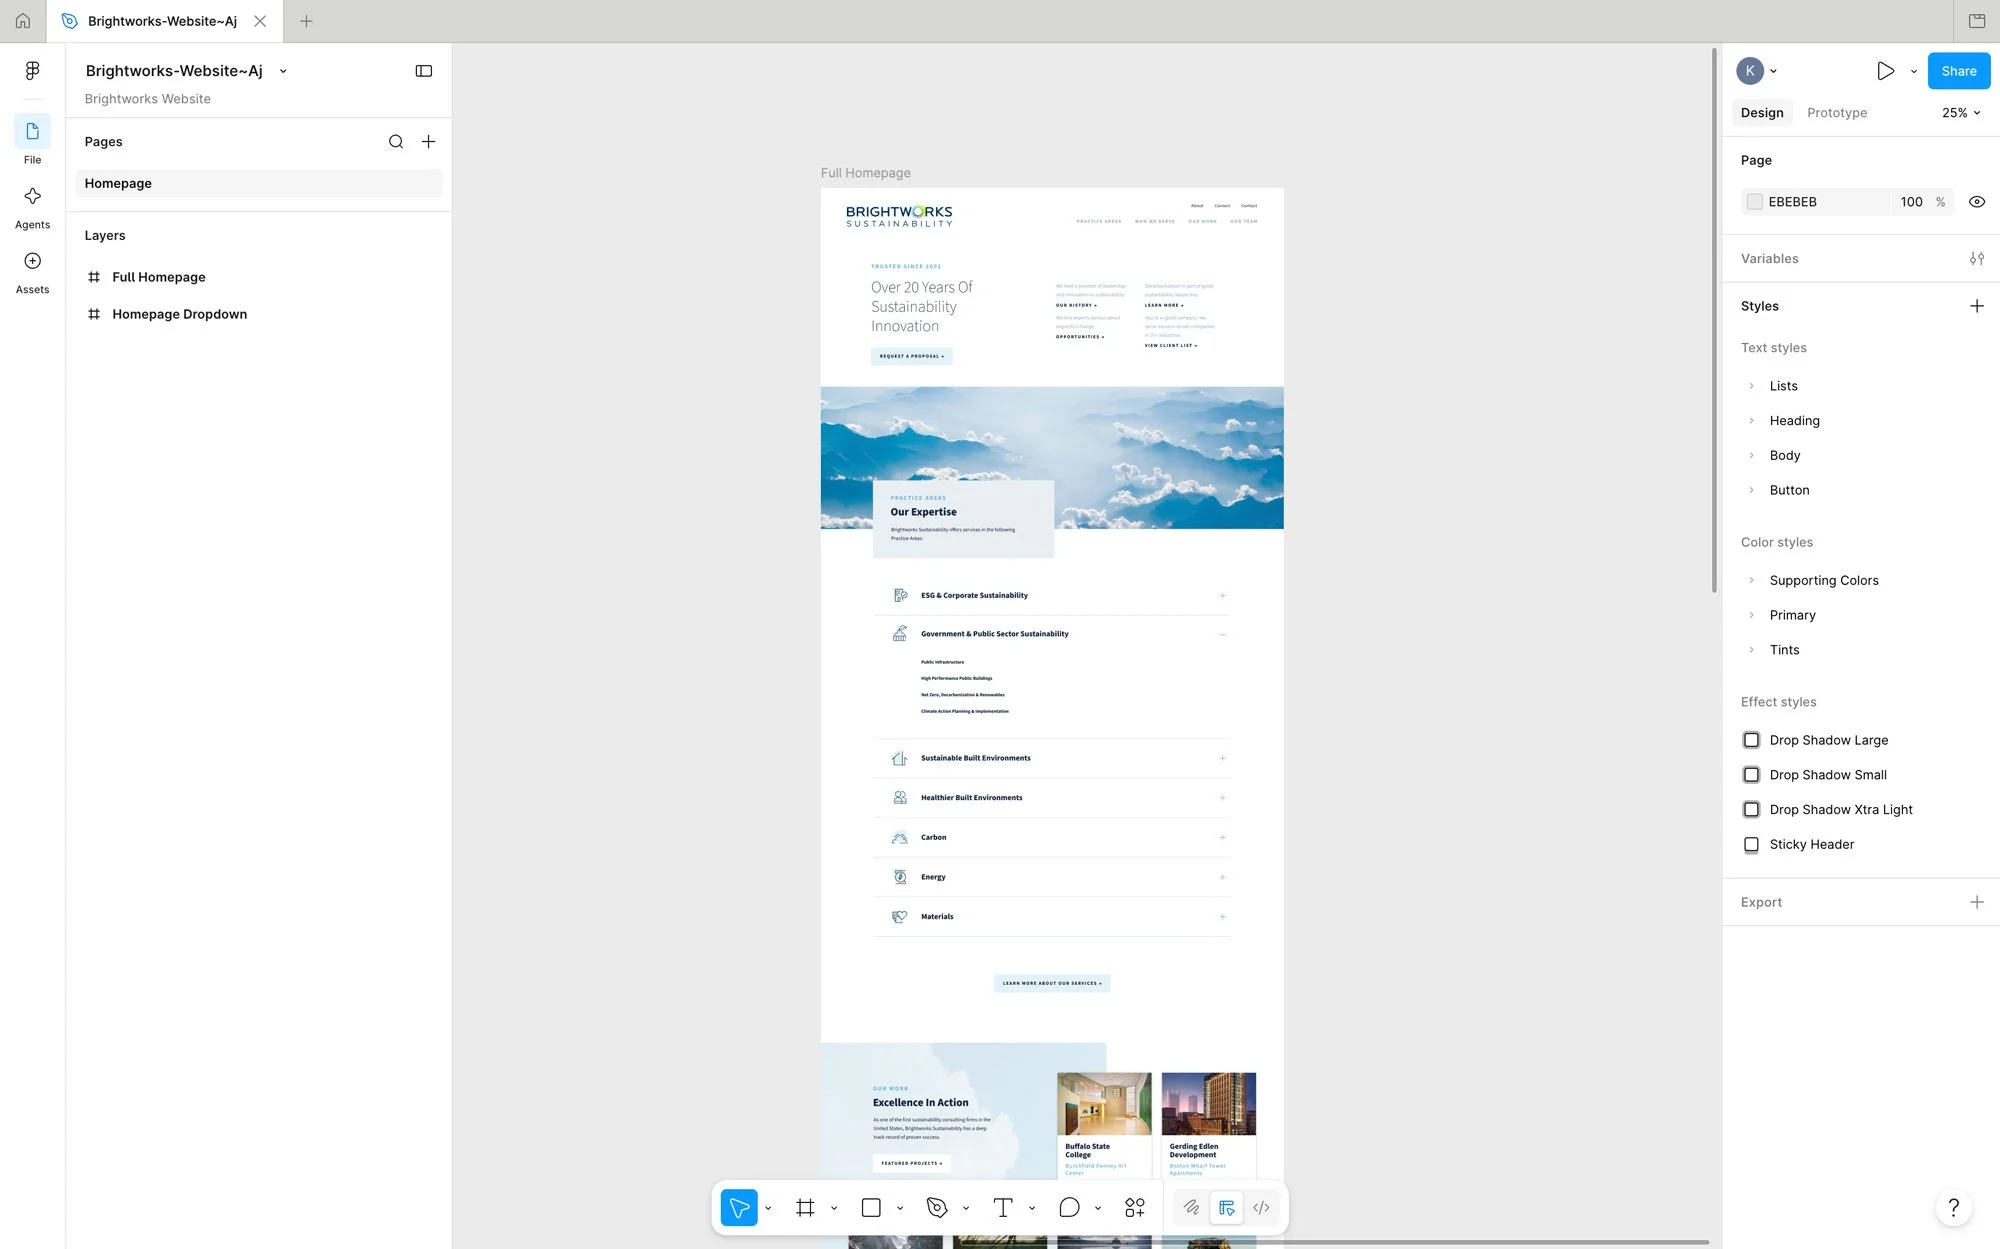Open the file name dropdown chevron
This screenshot has width=2000, height=1249.
(283, 71)
